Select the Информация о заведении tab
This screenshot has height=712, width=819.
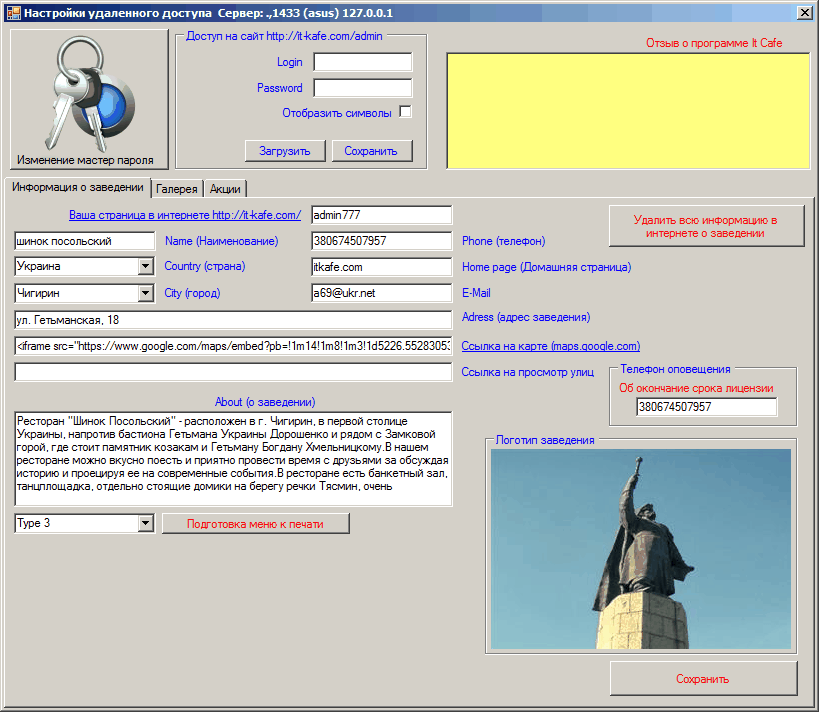[78, 187]
